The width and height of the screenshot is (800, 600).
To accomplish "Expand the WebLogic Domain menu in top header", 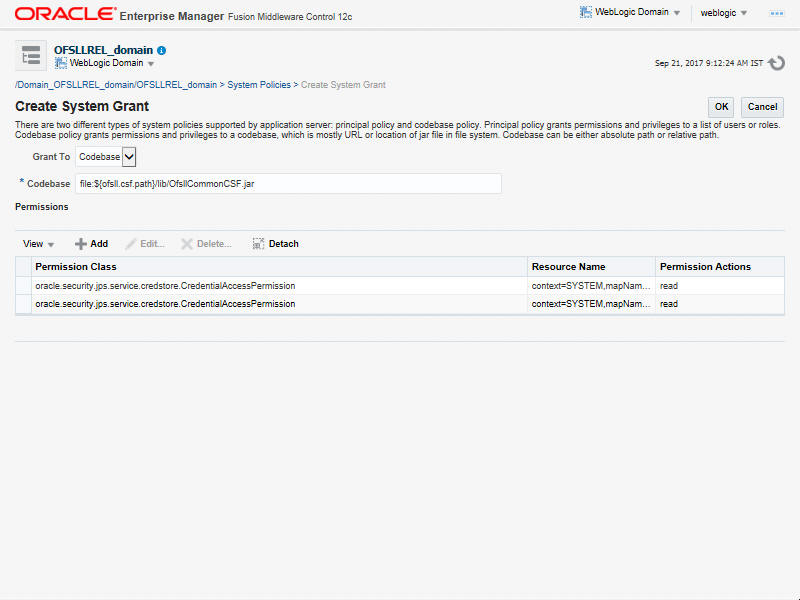I will tap(677, 13).
